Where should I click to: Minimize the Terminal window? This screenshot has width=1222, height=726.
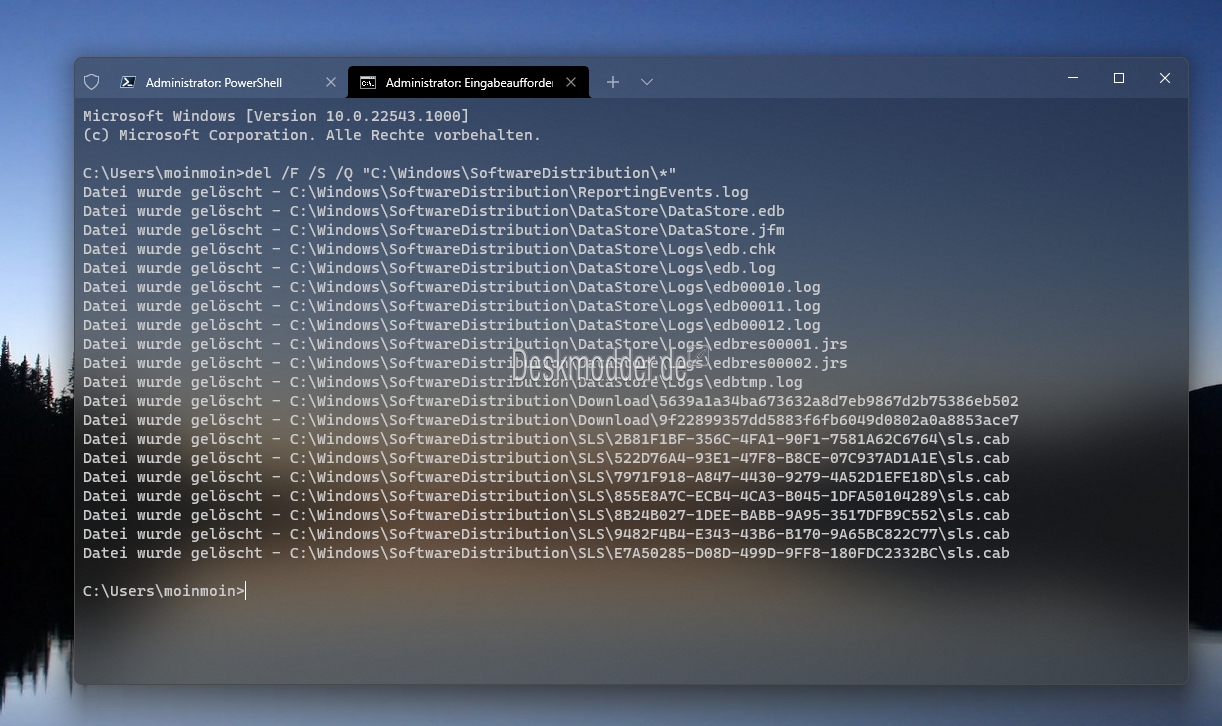[1073, 78]
